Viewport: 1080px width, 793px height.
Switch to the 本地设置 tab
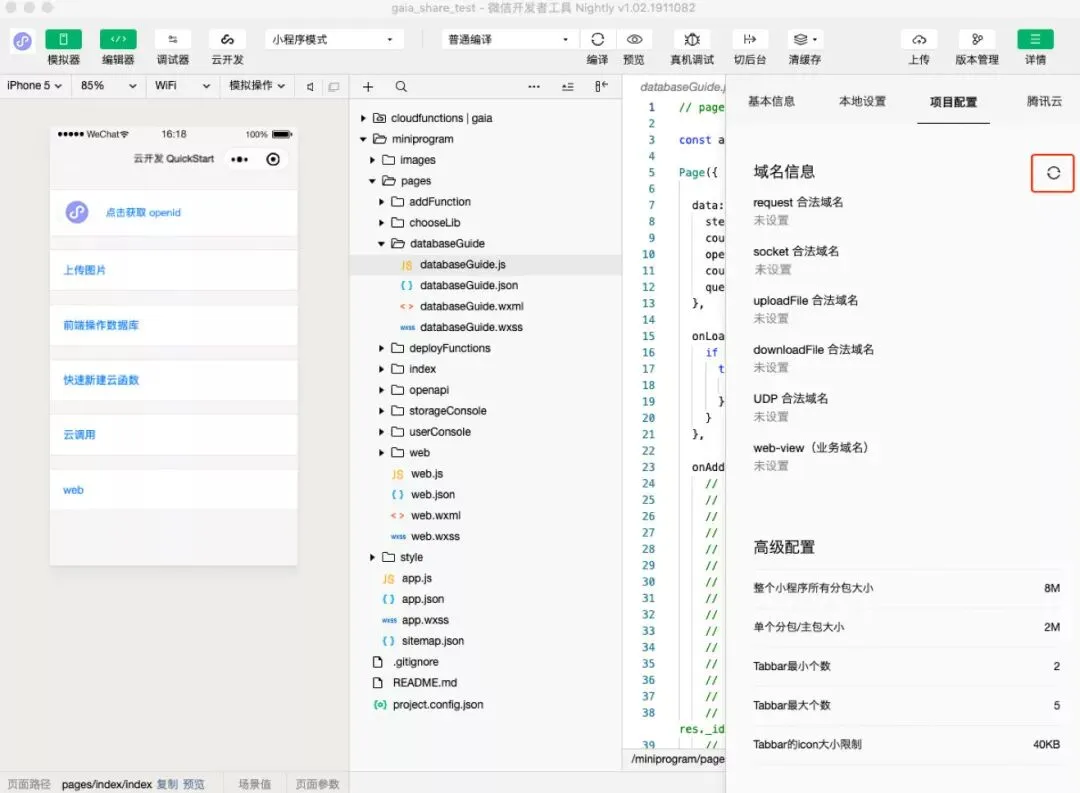(862, 101)
